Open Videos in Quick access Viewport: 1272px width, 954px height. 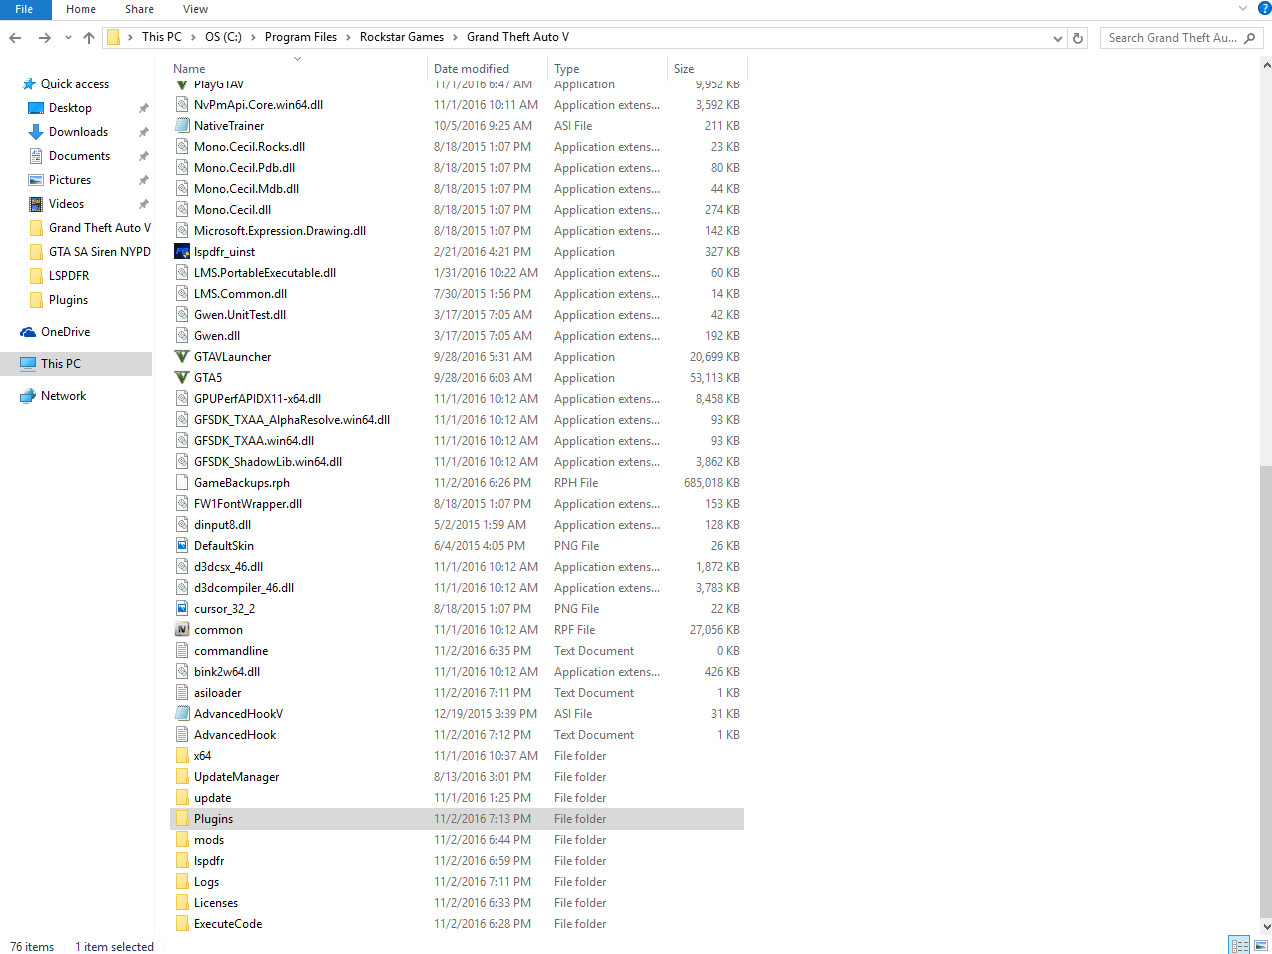(66, 204)
